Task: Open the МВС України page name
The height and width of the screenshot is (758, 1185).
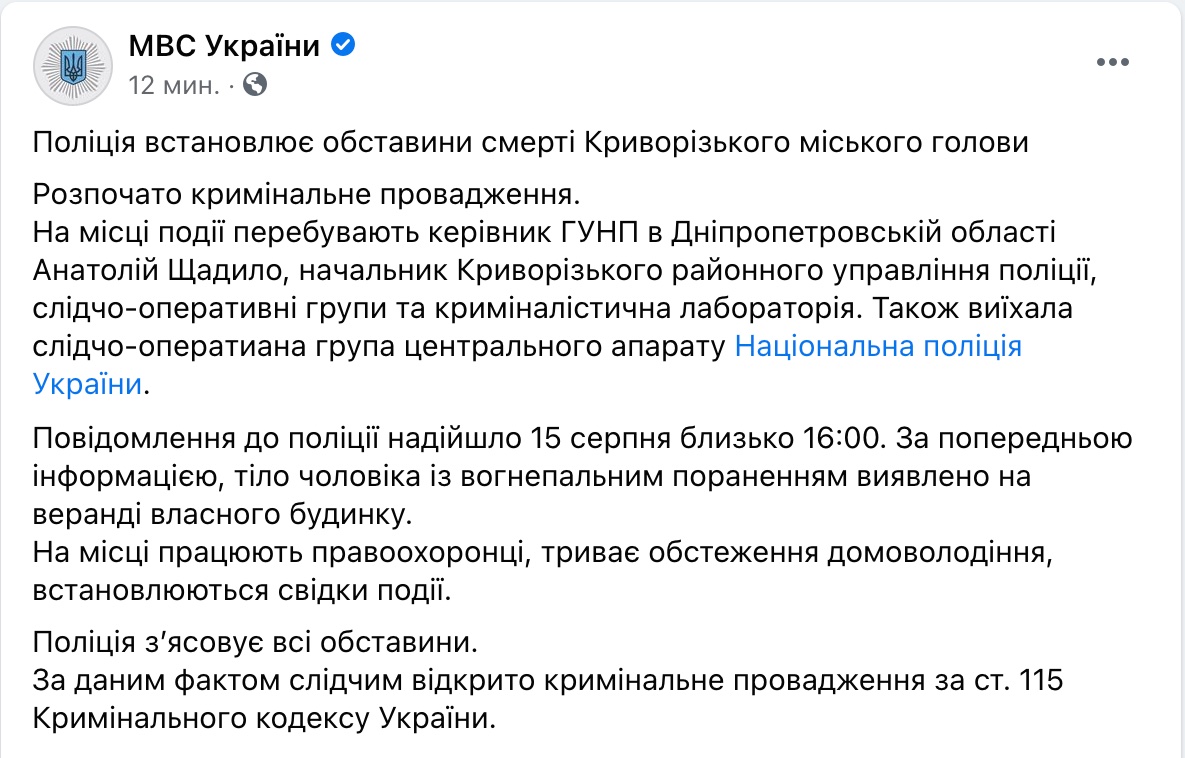Action: tap(224, 45)
